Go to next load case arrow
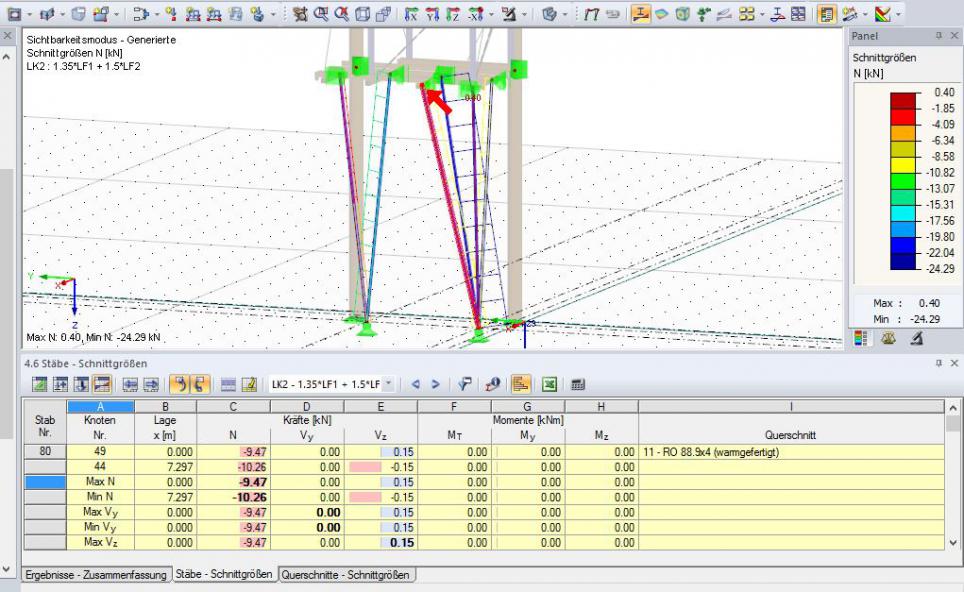 (435, 384)
